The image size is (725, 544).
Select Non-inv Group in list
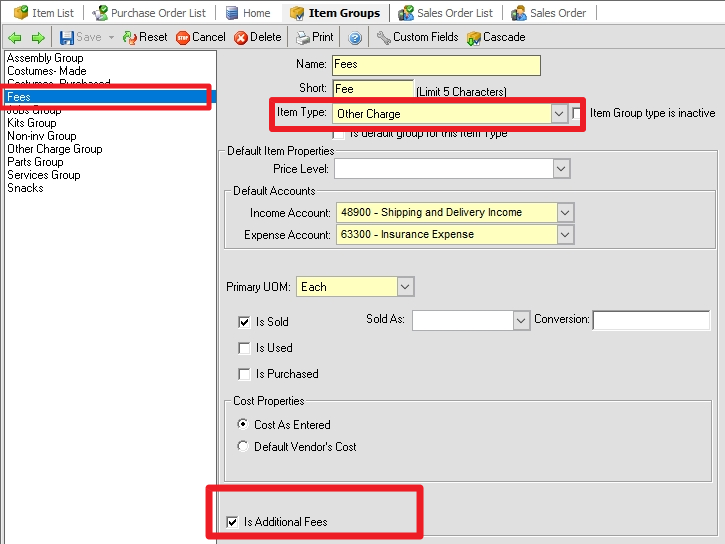pyautogui.click(x=42, y=136)
